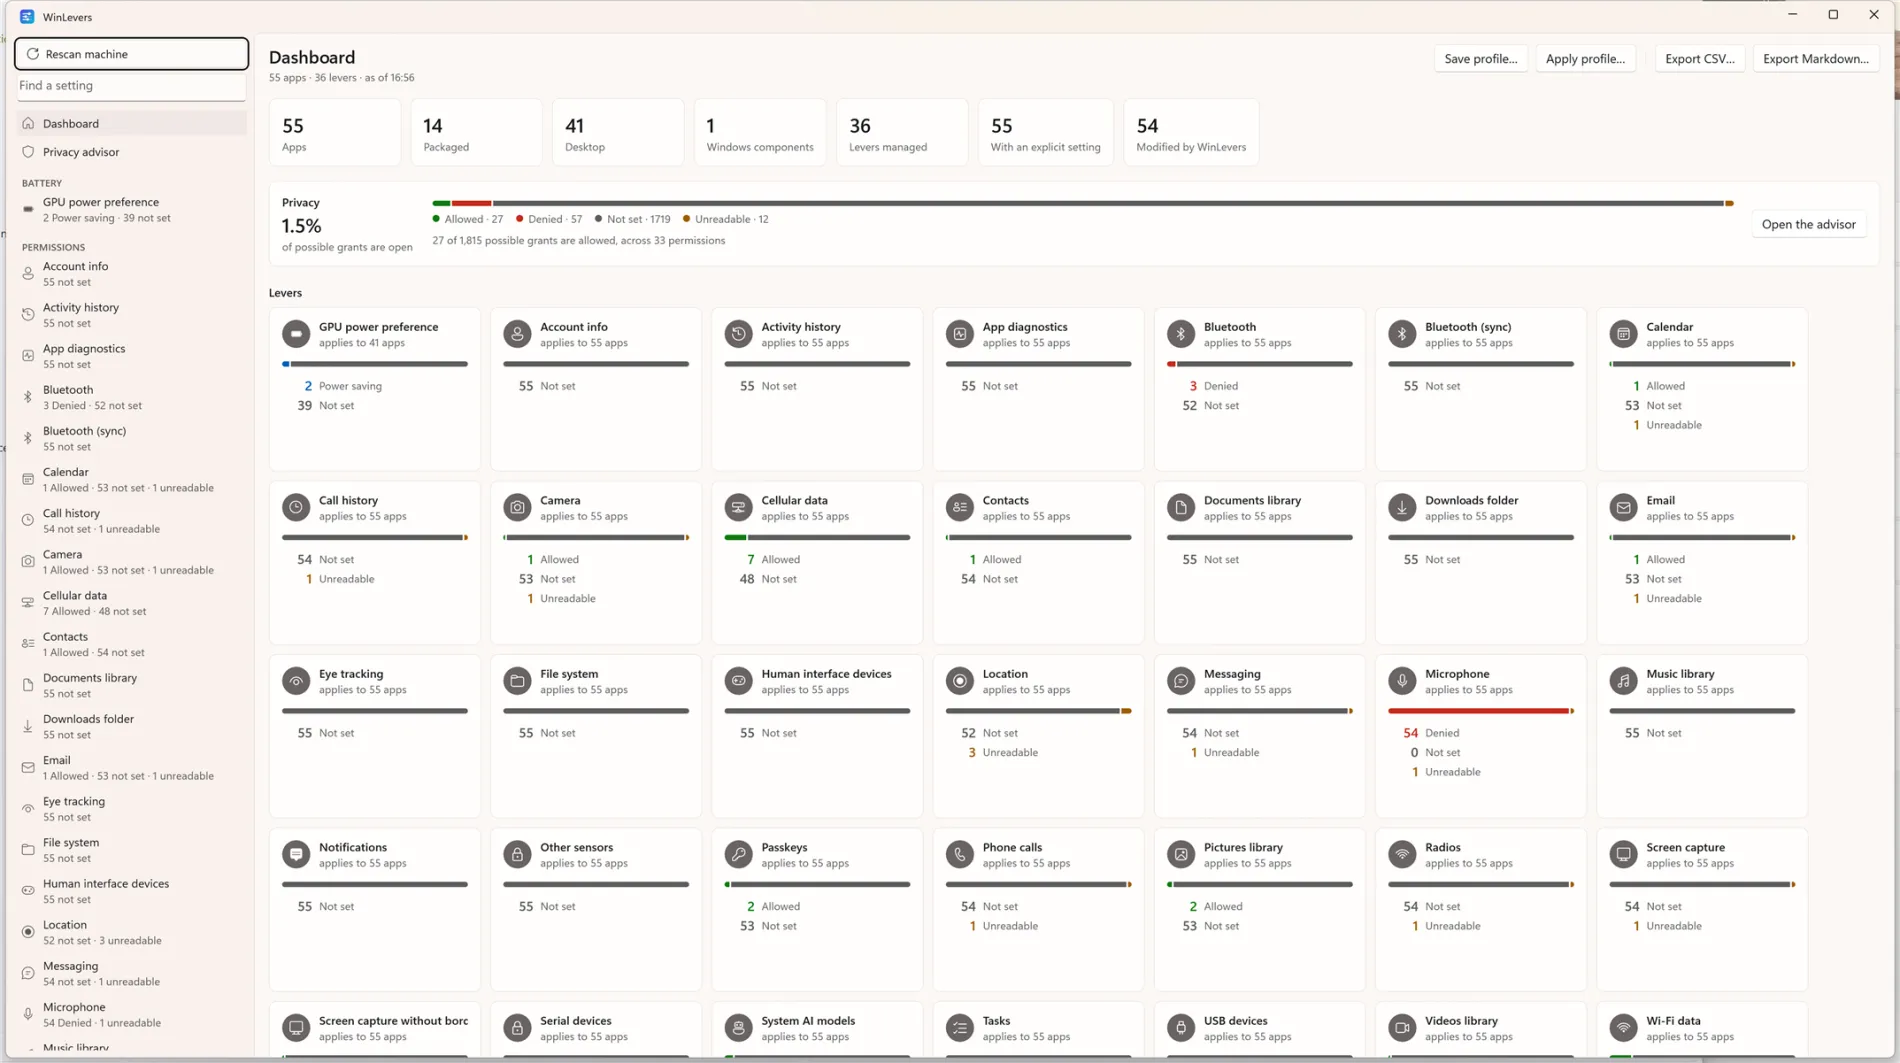Click the Microphone card icon

point(1402,681)
